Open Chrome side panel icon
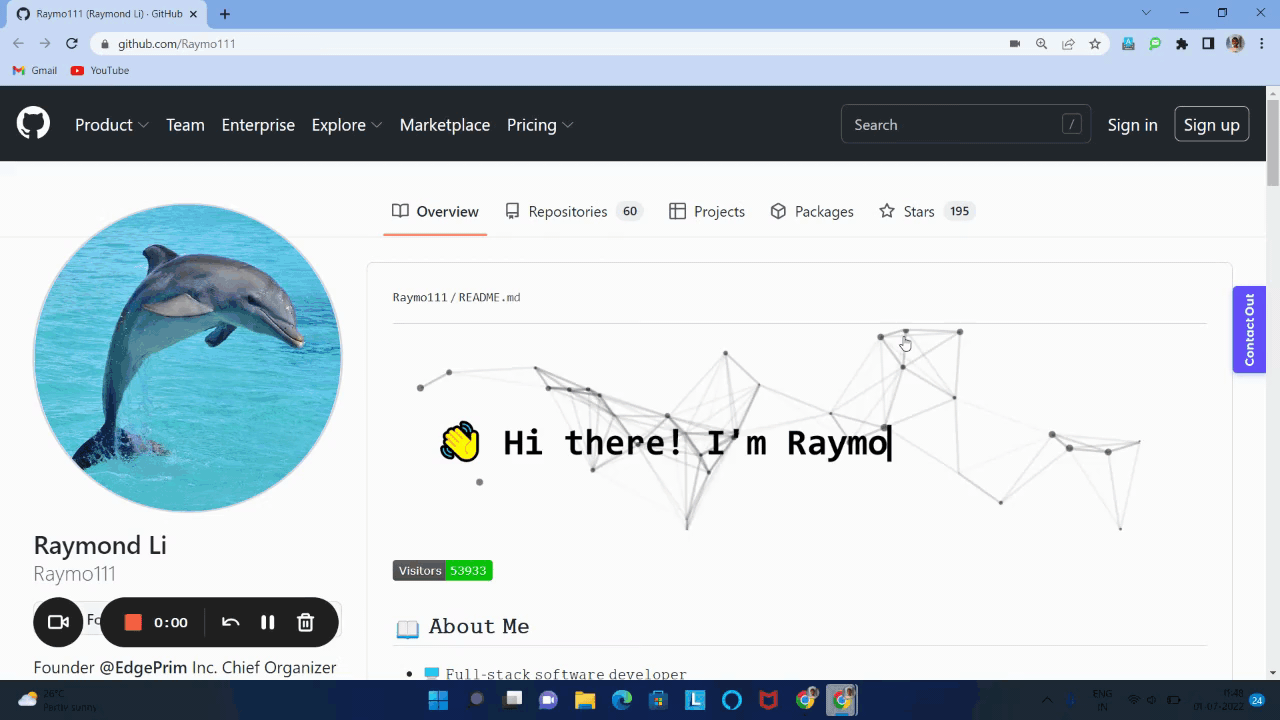The height and width of the screenshot is (720, 1280). click(x=1208, y=44)
